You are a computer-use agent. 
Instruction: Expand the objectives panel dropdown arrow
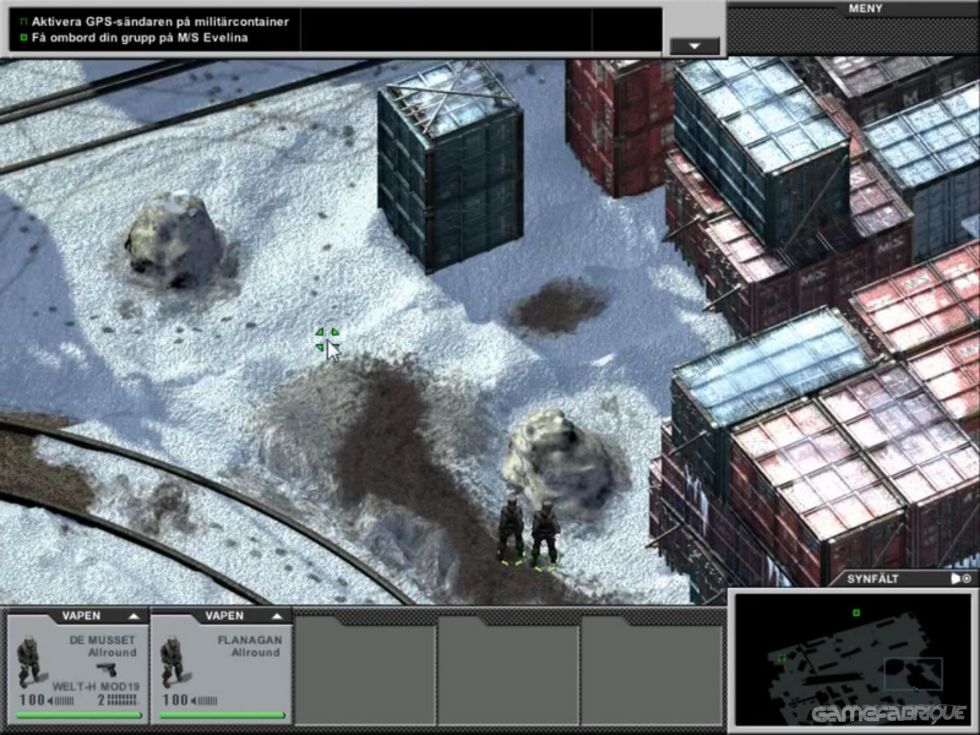pyautogui.click(x=694, y=46)
